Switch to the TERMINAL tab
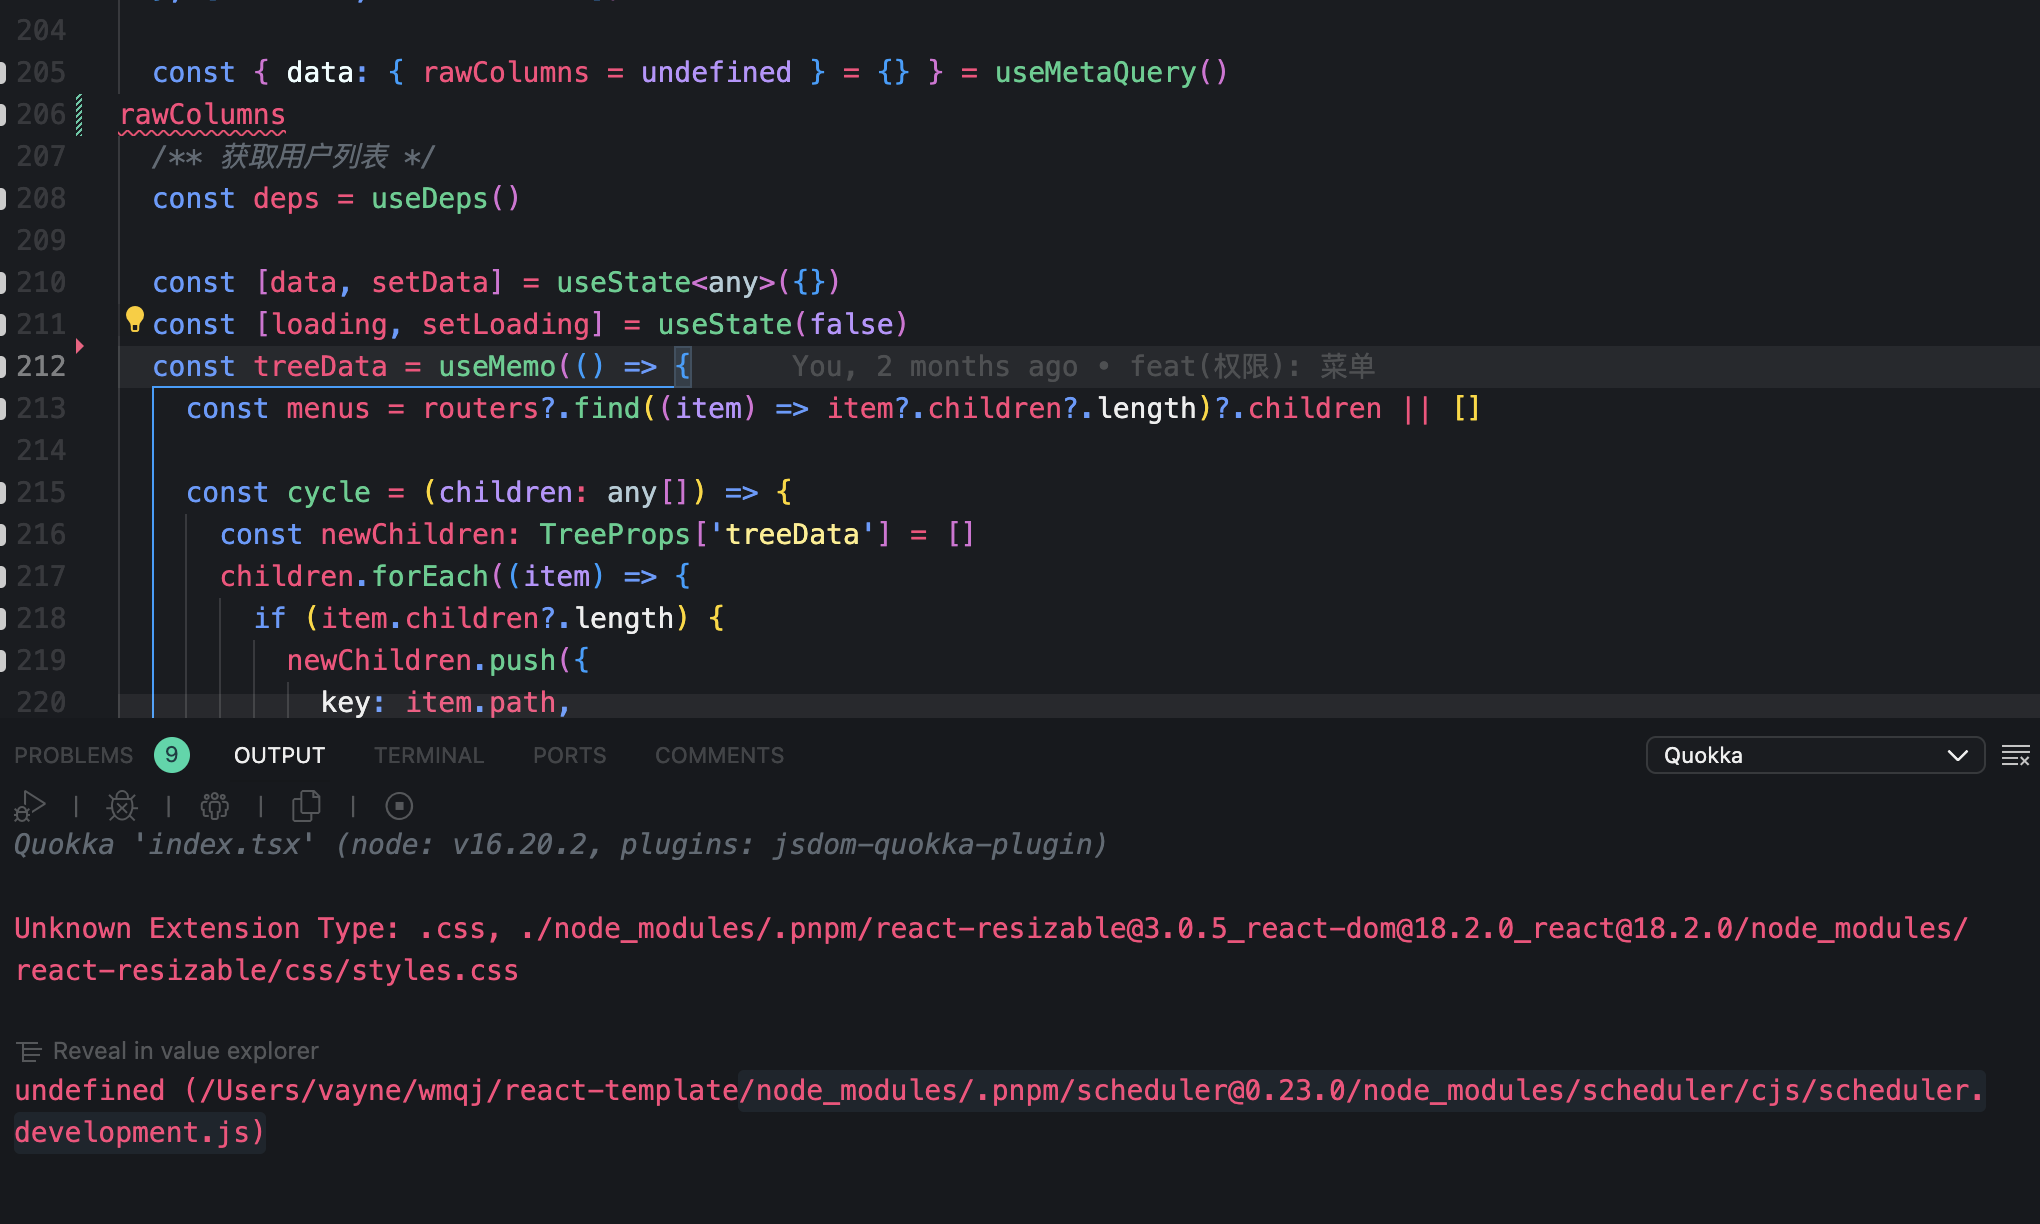 coord(428,755)
